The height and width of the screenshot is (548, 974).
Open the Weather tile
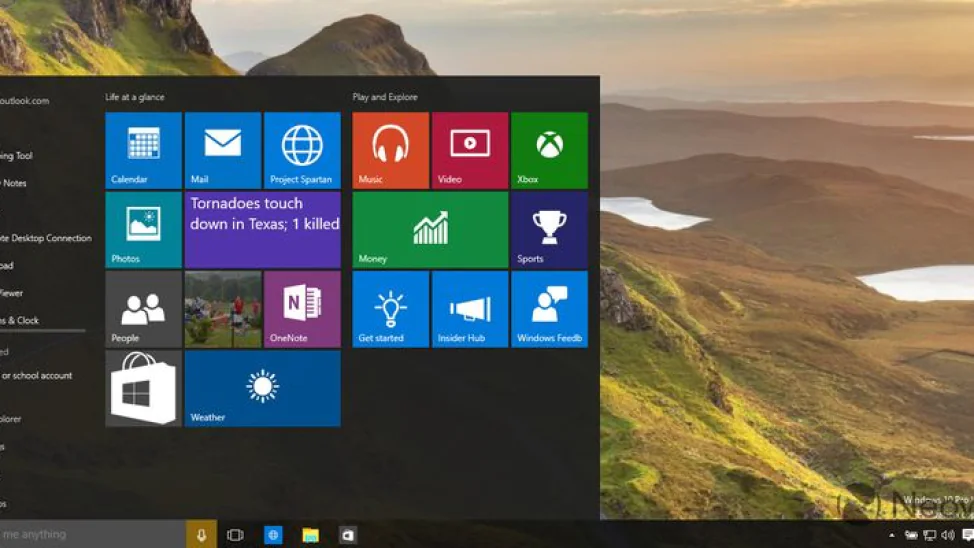[263, 389]
